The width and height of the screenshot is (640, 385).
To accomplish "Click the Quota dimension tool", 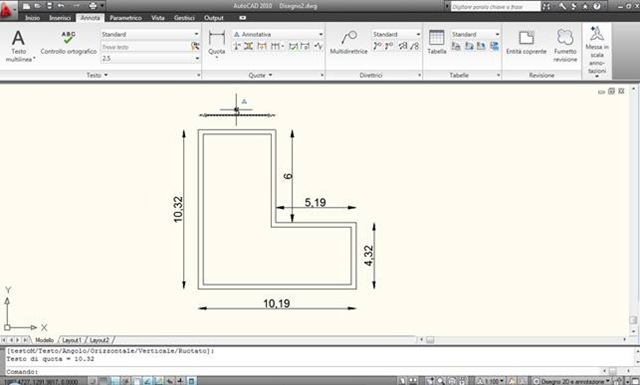I will pos(216,43).
